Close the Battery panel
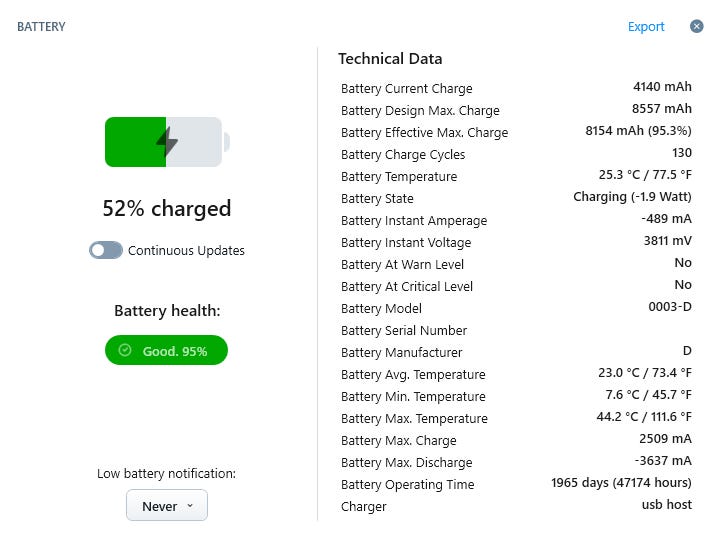Viewport: 719px width, 535px height. click(697, 26)
